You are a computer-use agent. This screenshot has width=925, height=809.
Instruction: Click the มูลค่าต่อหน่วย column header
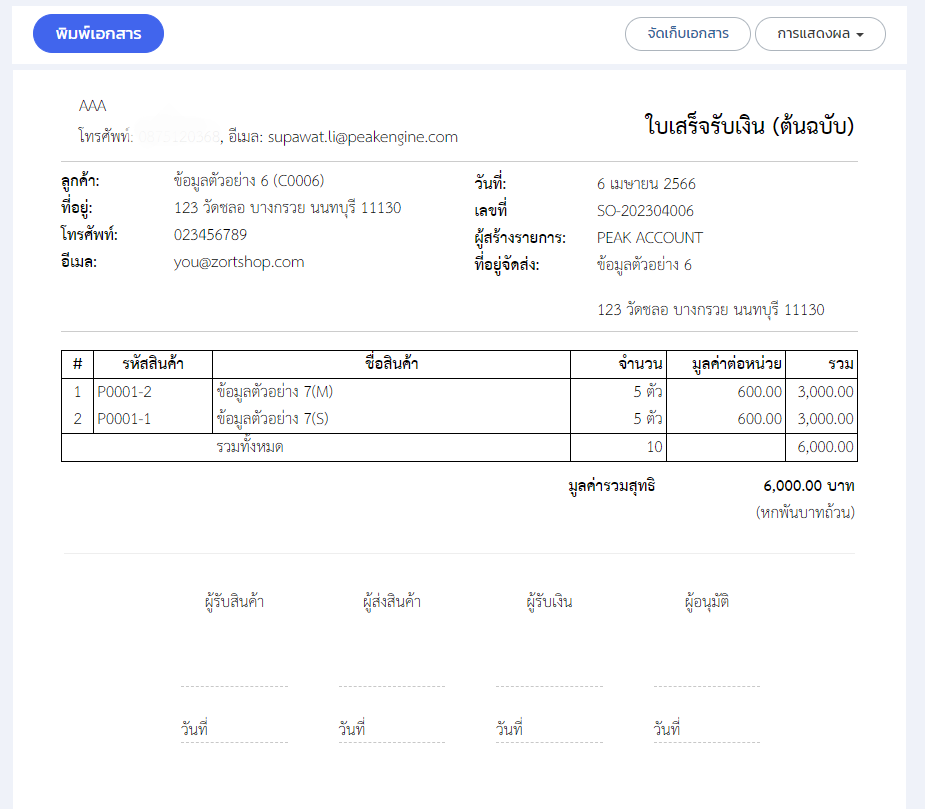[x=737, y=364]
